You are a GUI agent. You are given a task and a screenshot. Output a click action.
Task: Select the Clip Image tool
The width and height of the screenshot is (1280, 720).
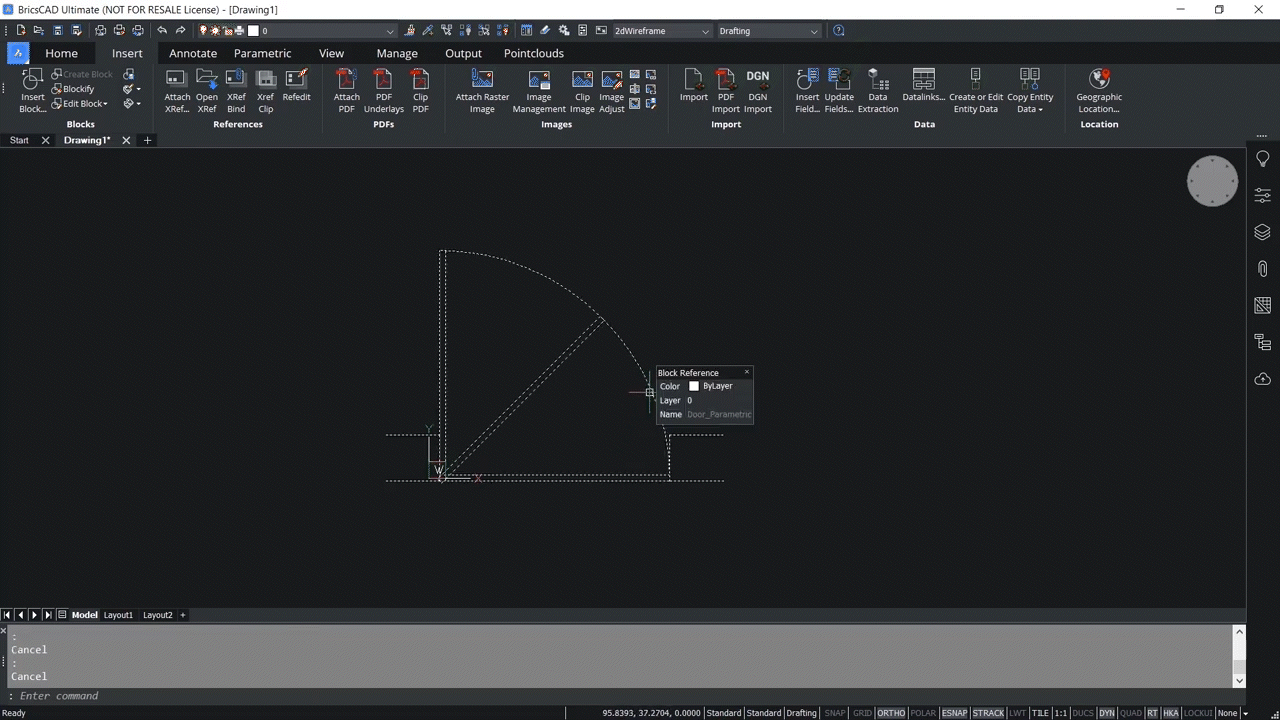tap(582, 91)
